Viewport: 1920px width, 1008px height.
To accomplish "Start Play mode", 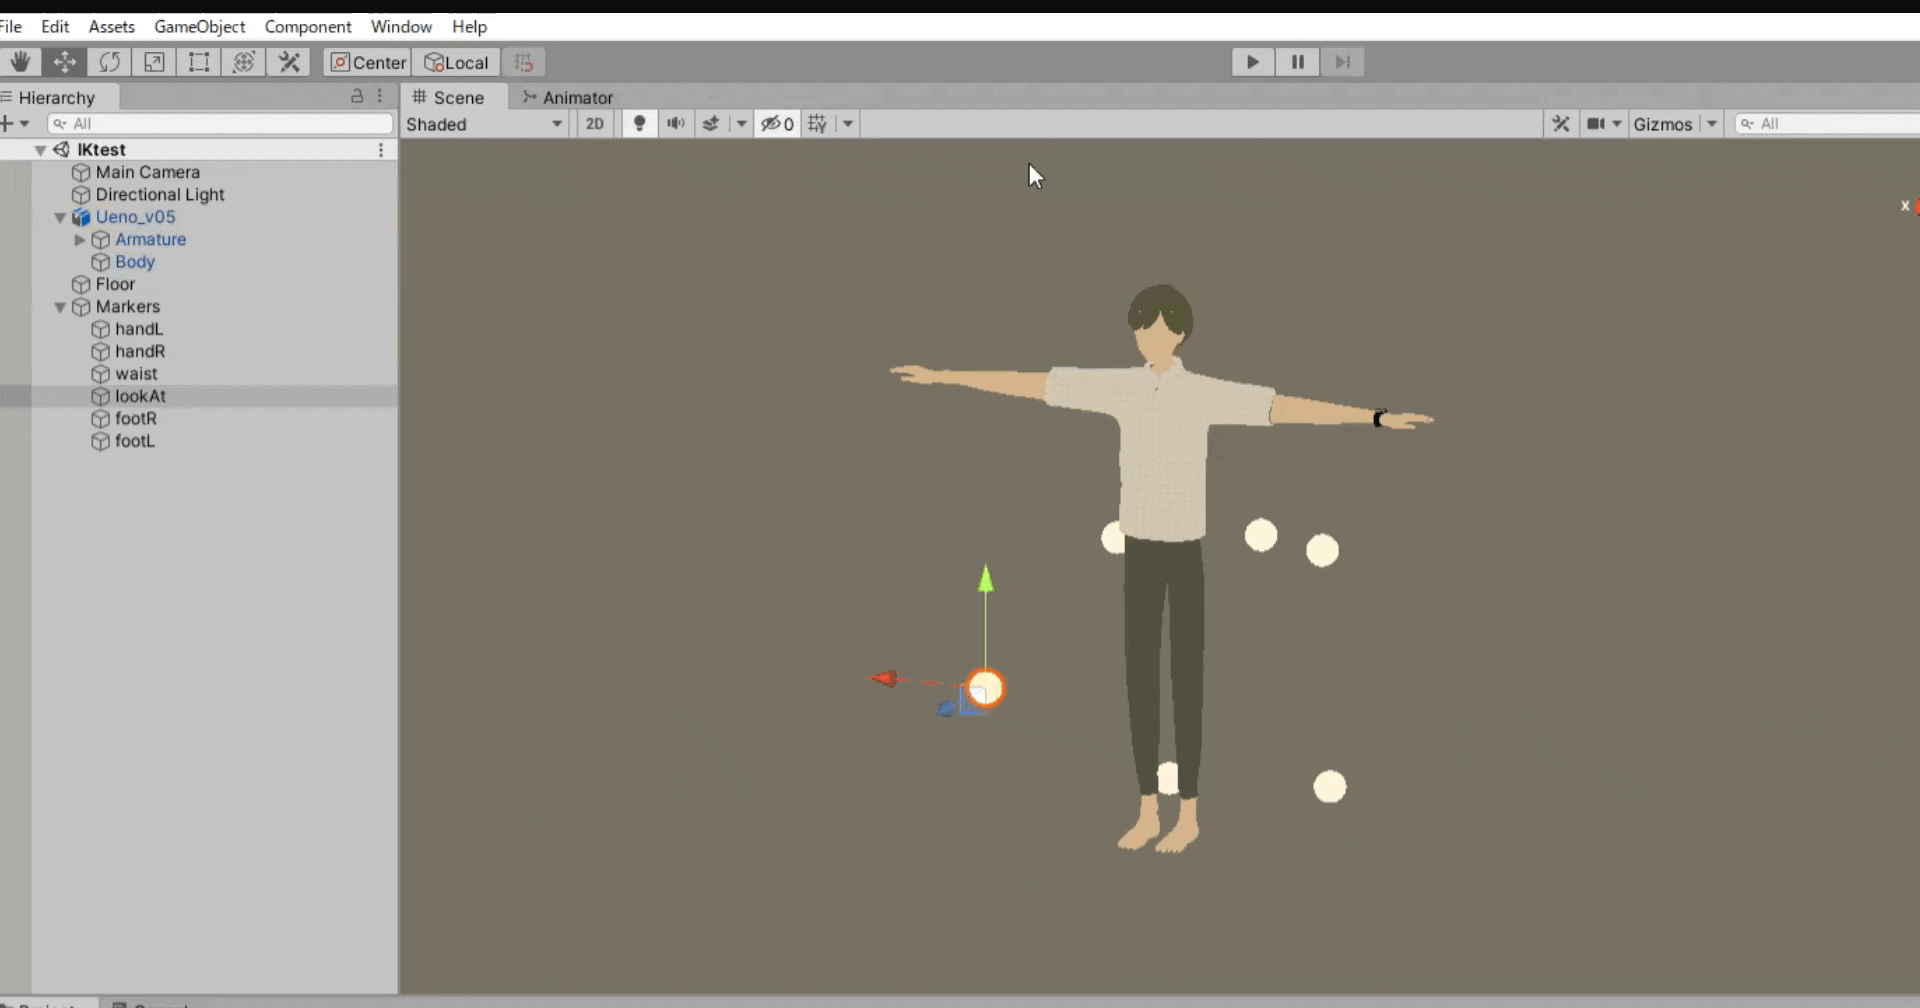I will (x=1253, y=62).
